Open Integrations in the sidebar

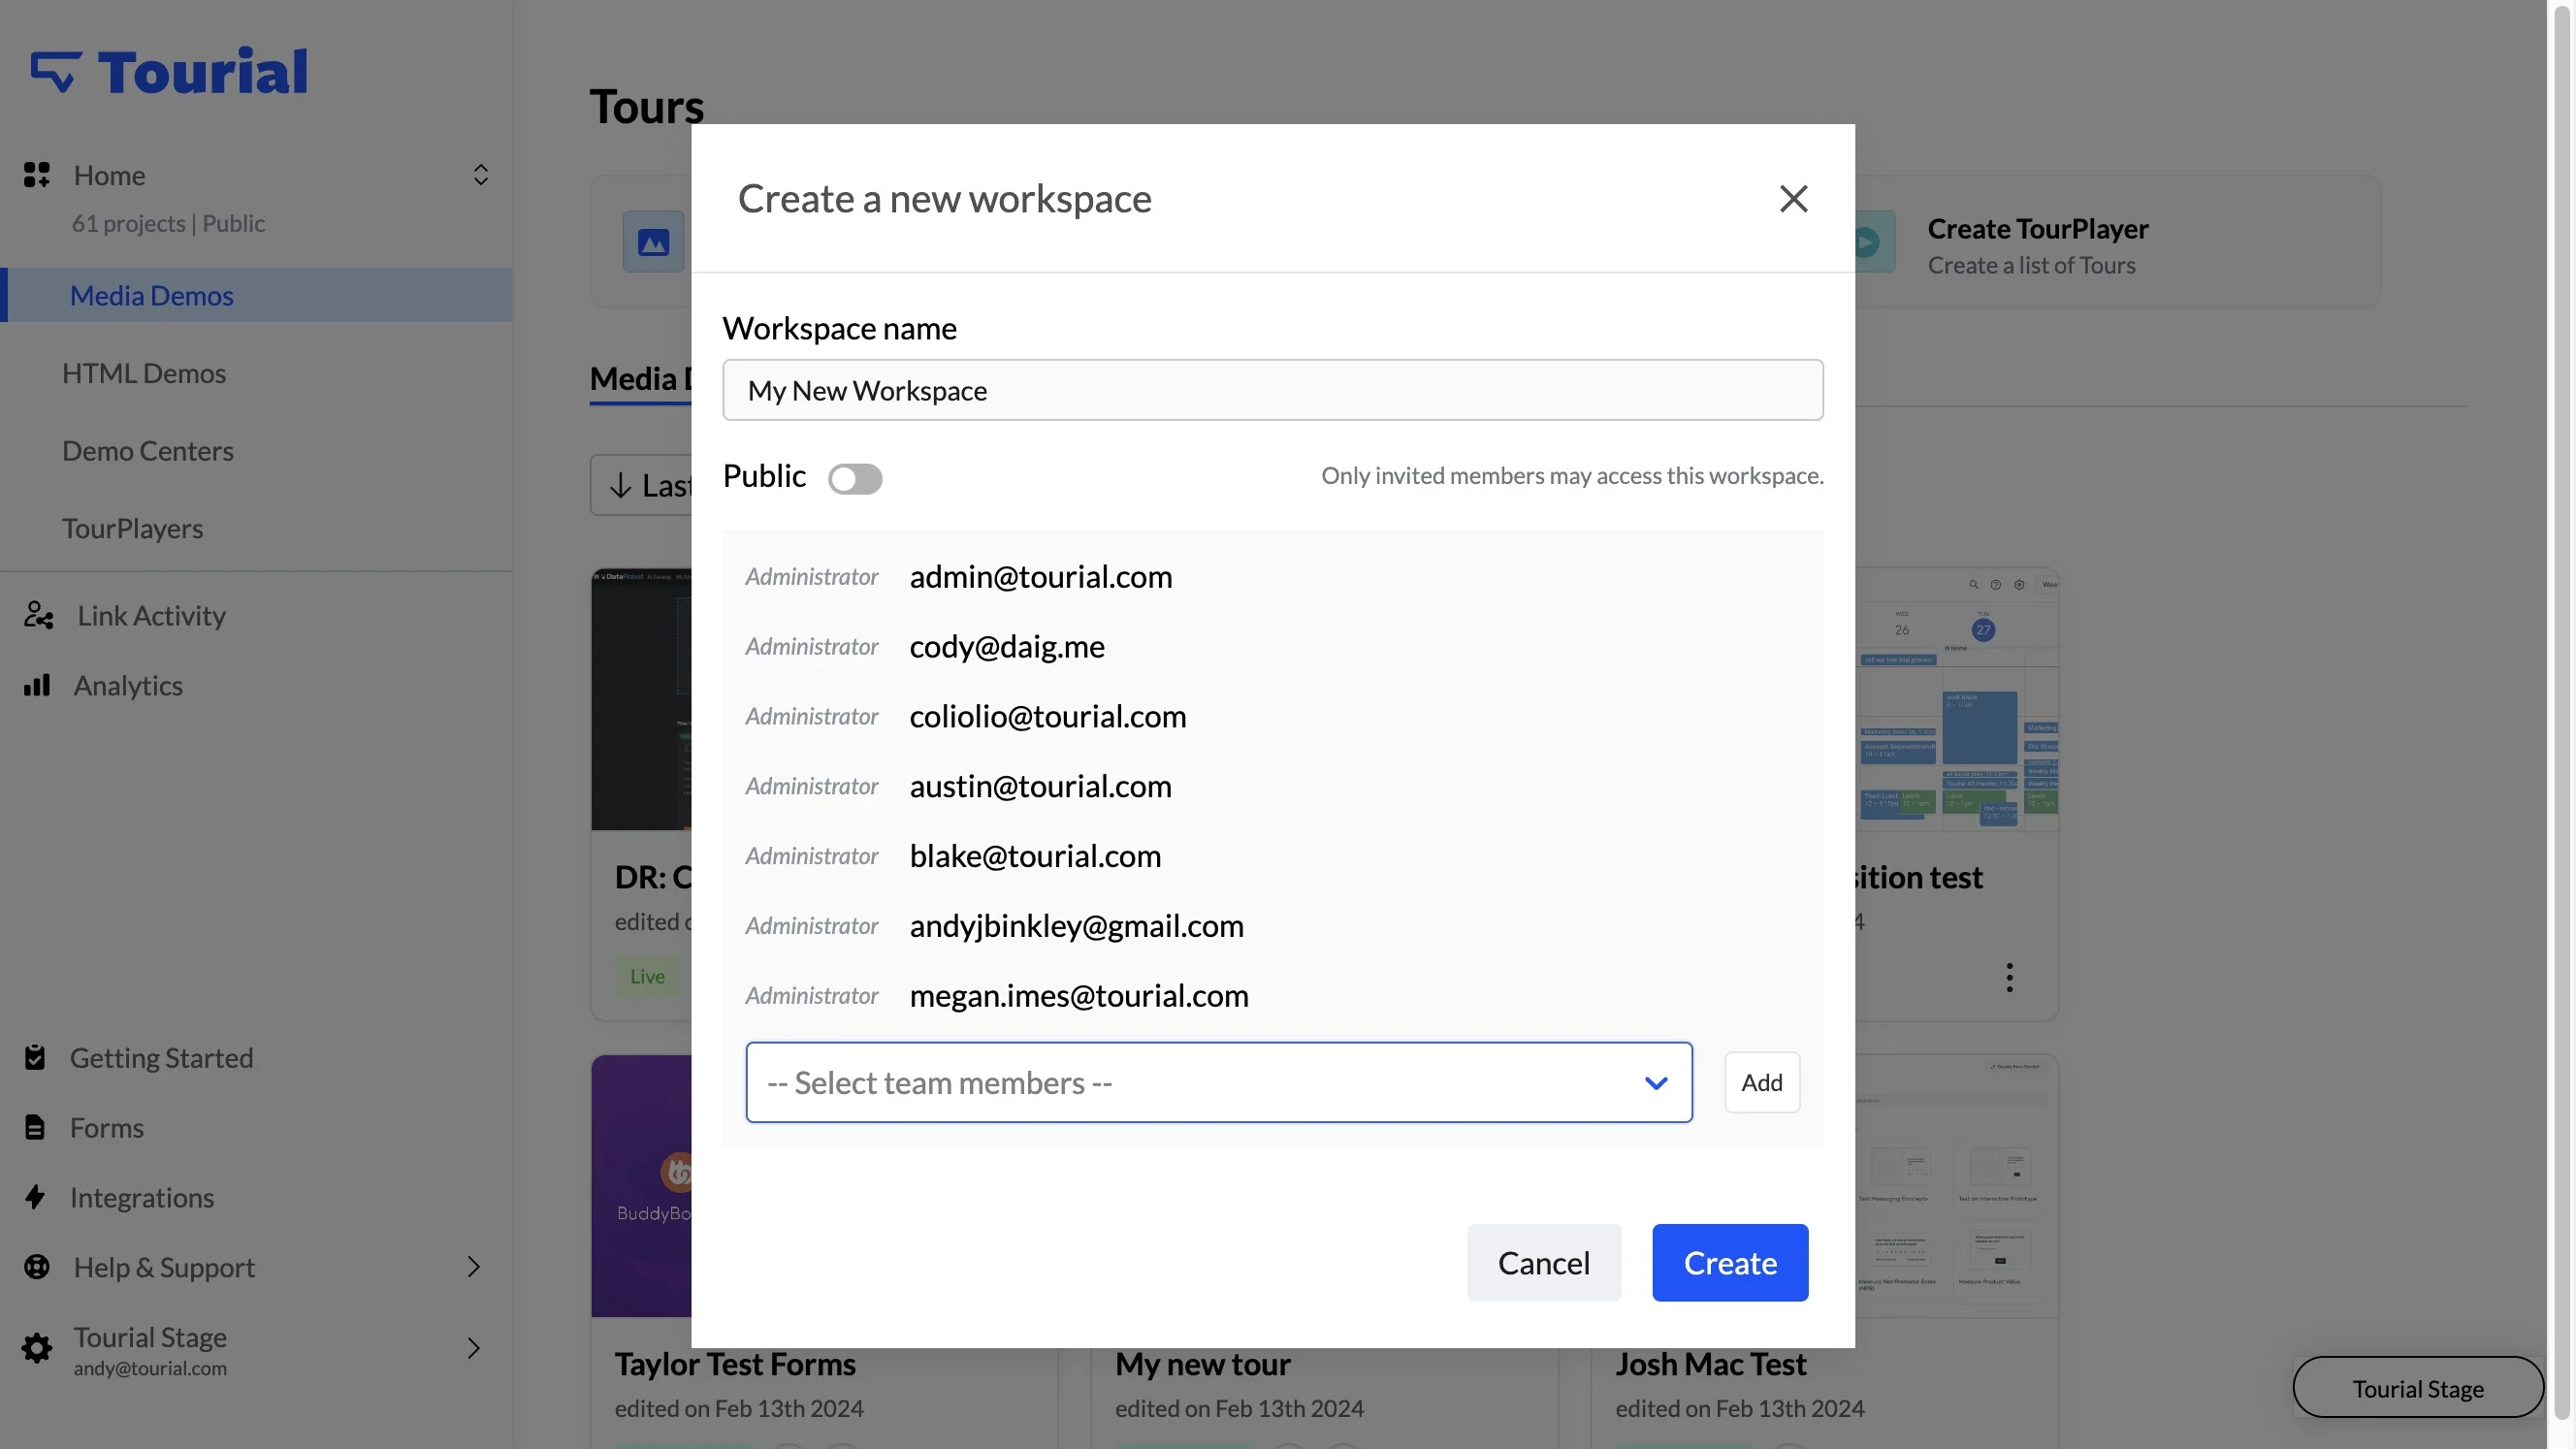(142, 1197)
